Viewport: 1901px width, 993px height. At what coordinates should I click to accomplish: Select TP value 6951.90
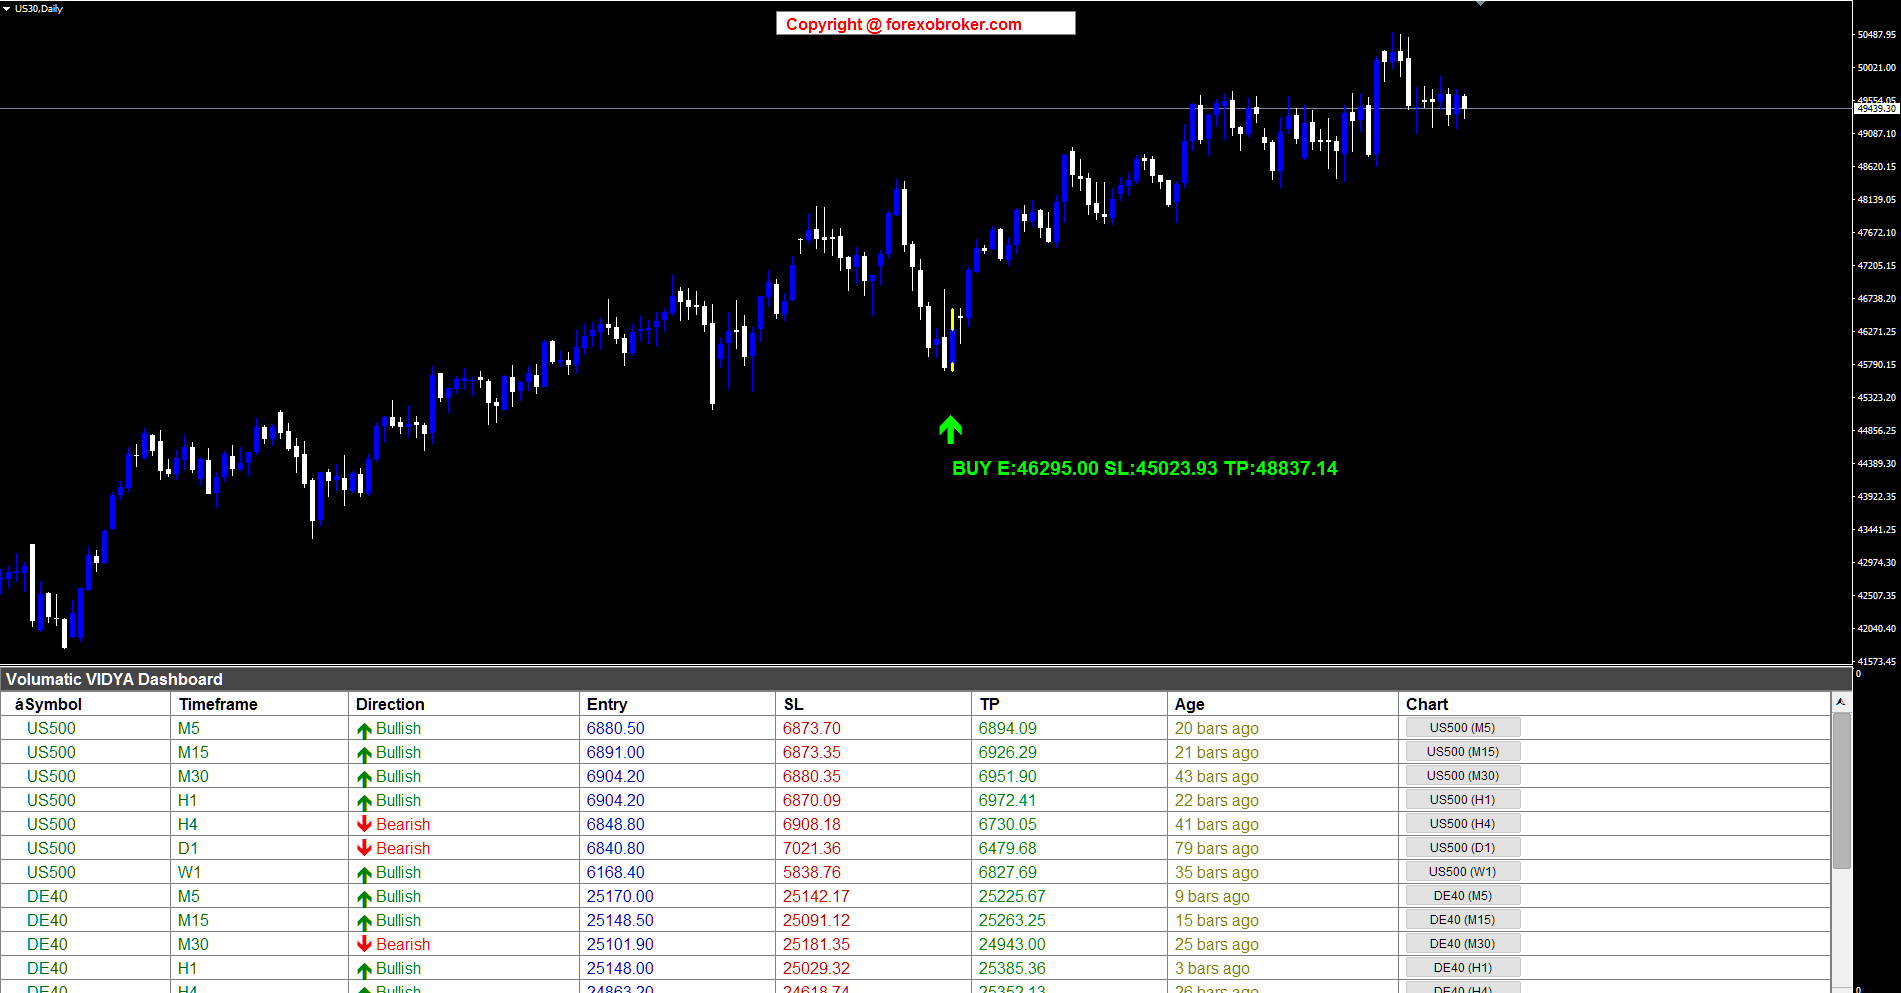click(1007, 776)
